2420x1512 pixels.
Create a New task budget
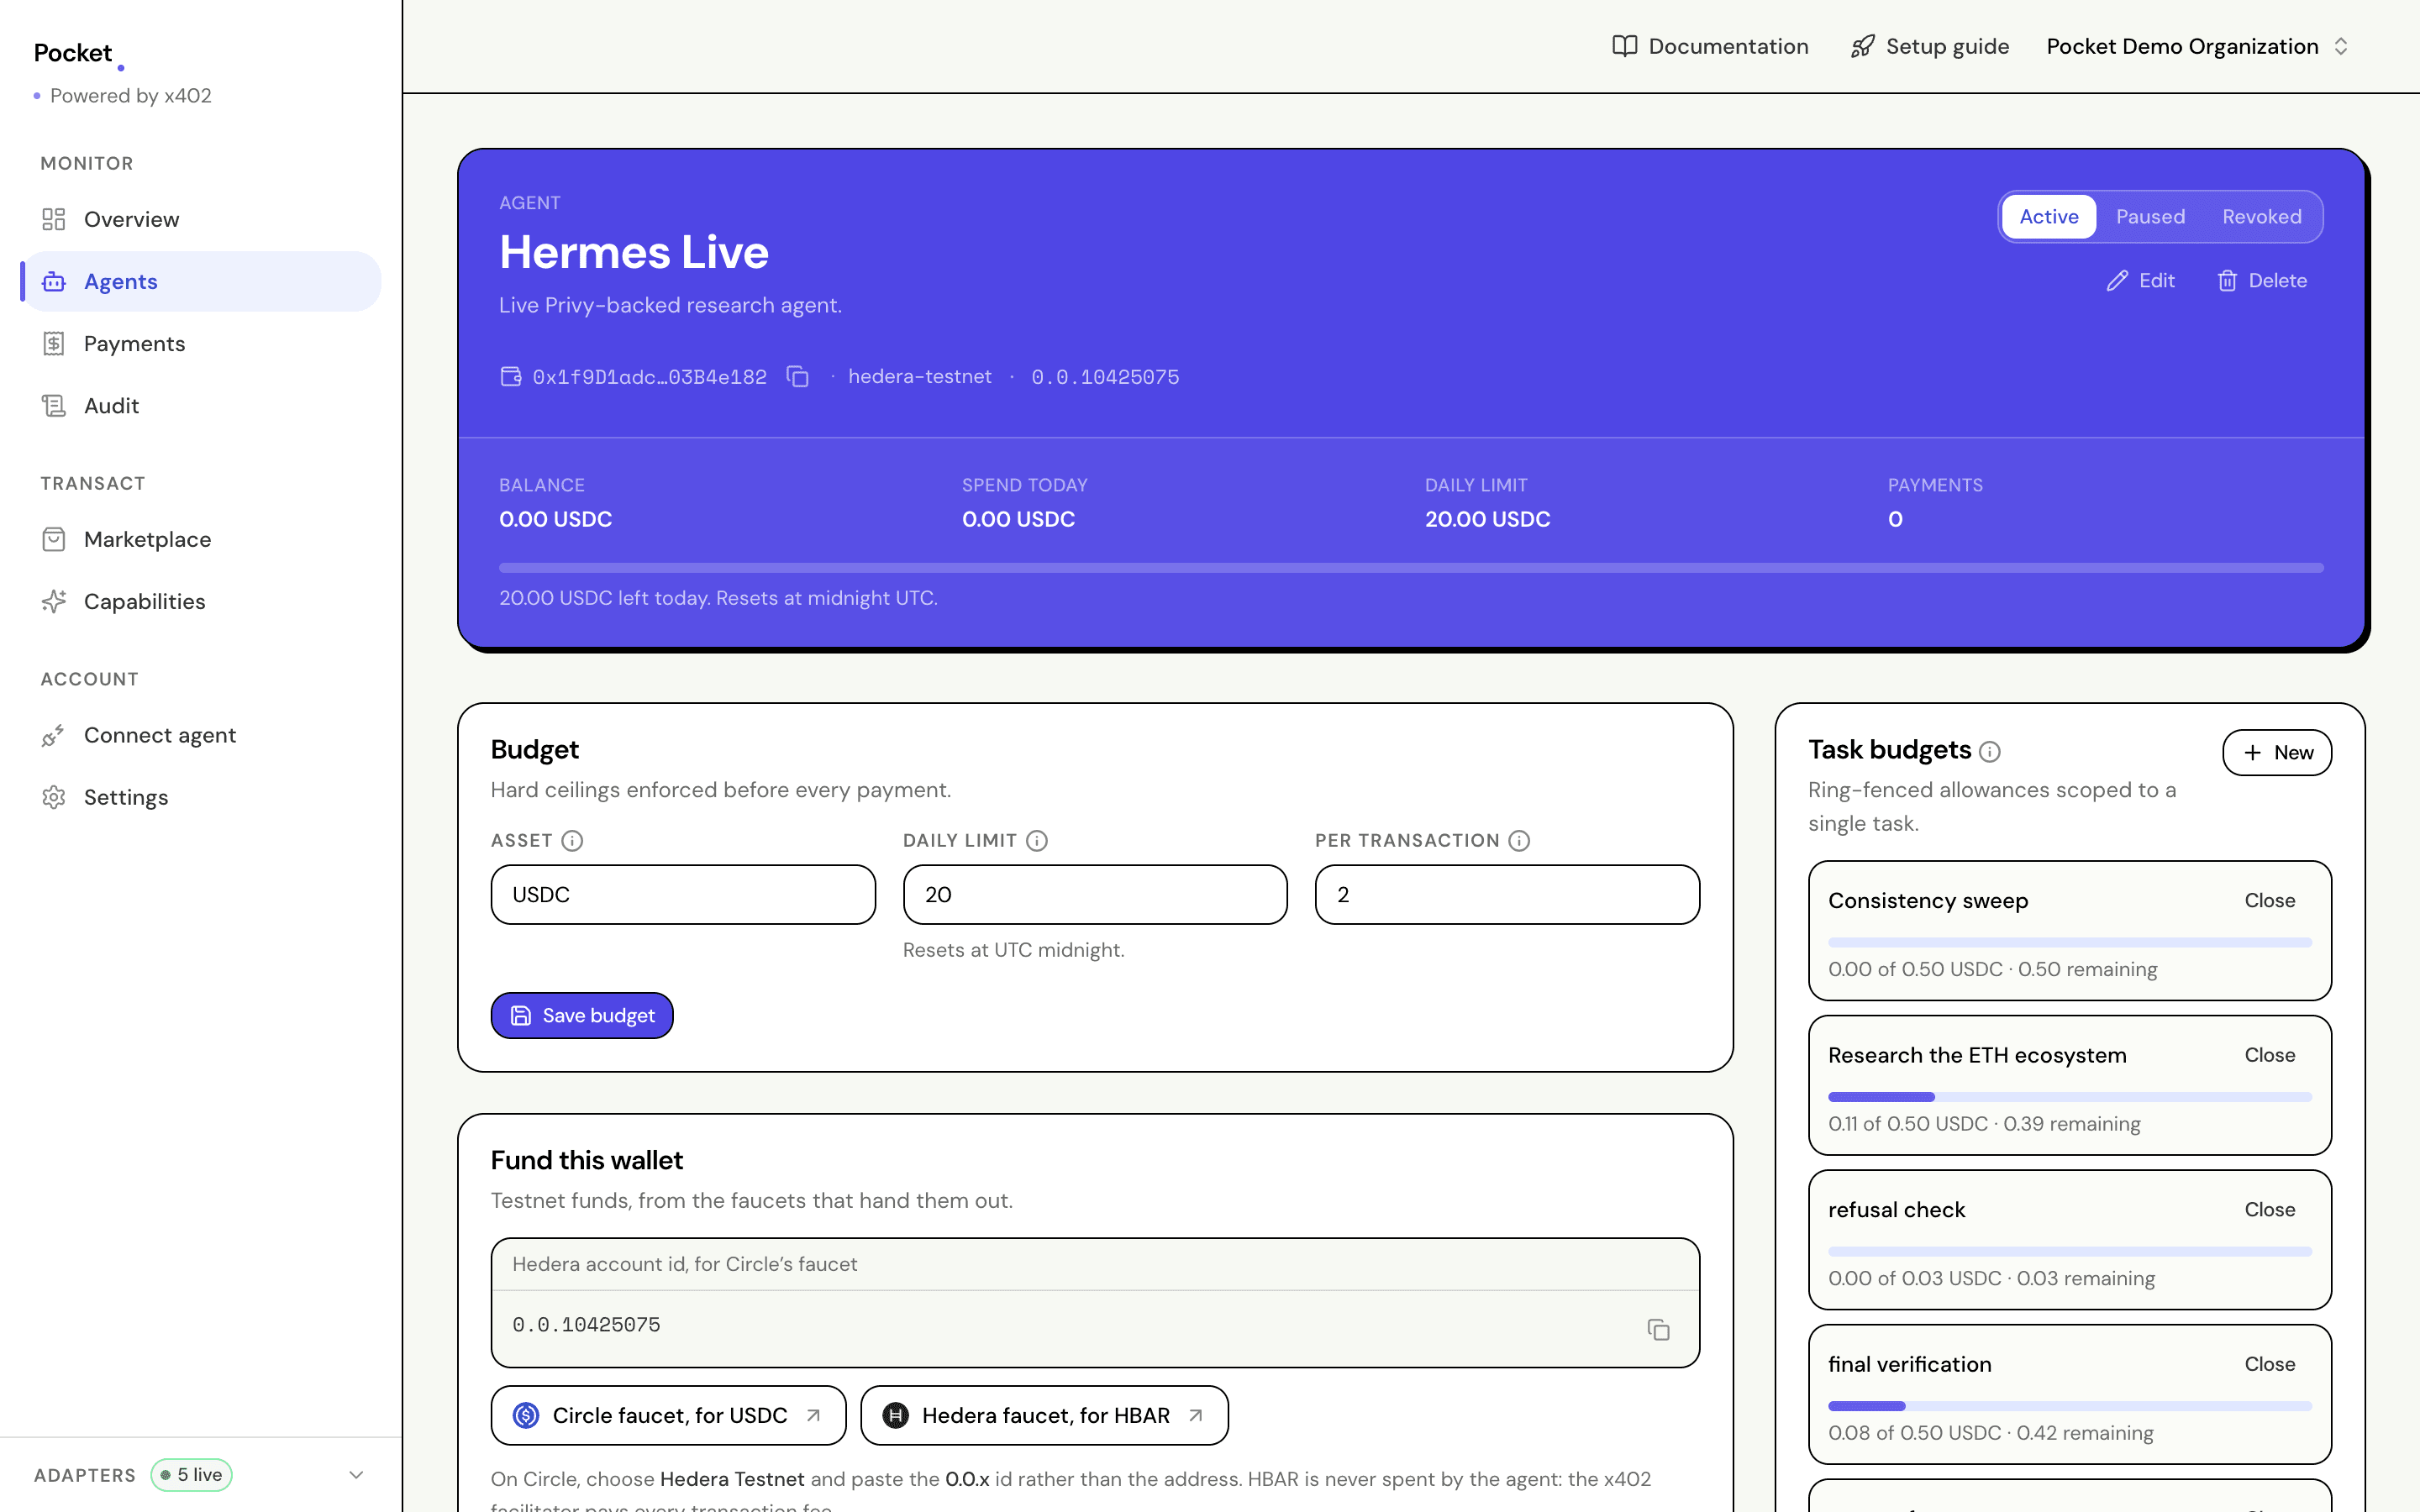tap(2277, 753)
